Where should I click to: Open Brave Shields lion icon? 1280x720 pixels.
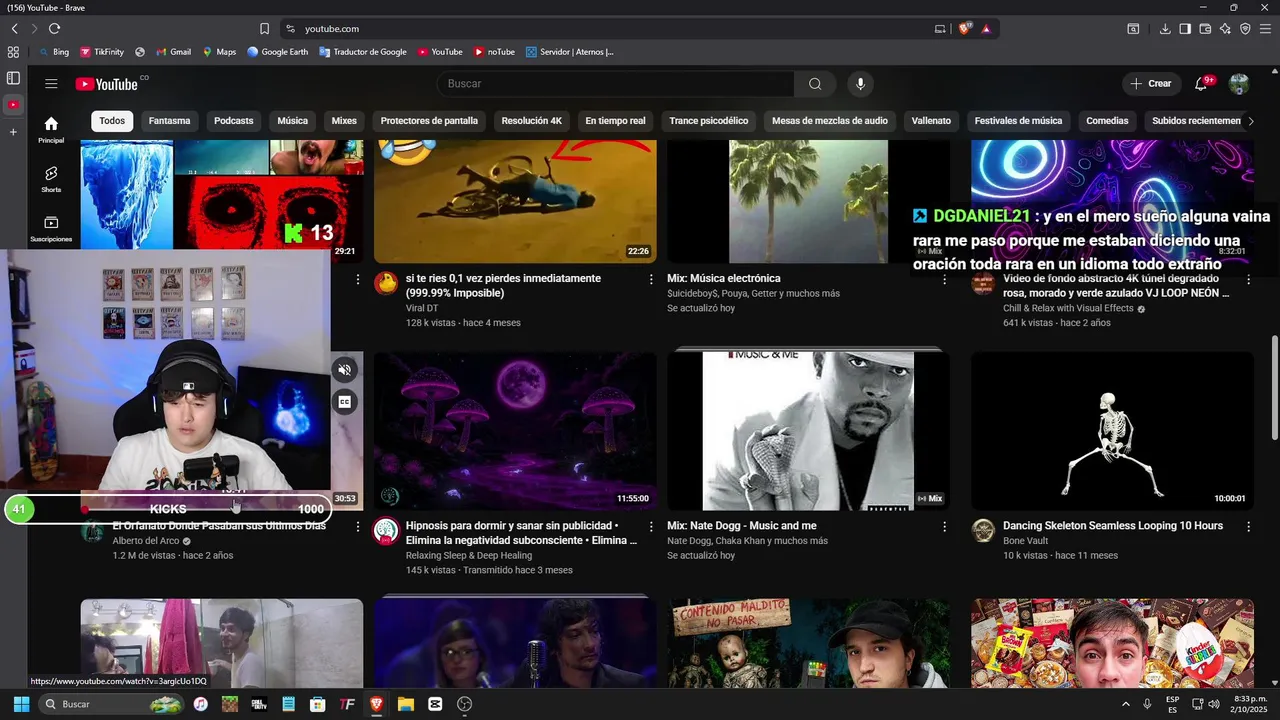pyautogui.click(x=964, y=29)
